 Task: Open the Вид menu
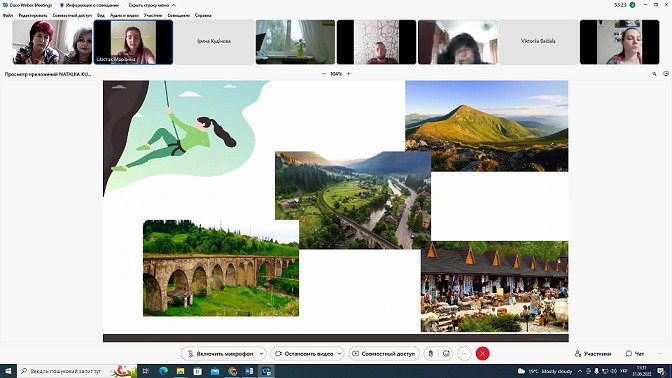coord(101,15)
